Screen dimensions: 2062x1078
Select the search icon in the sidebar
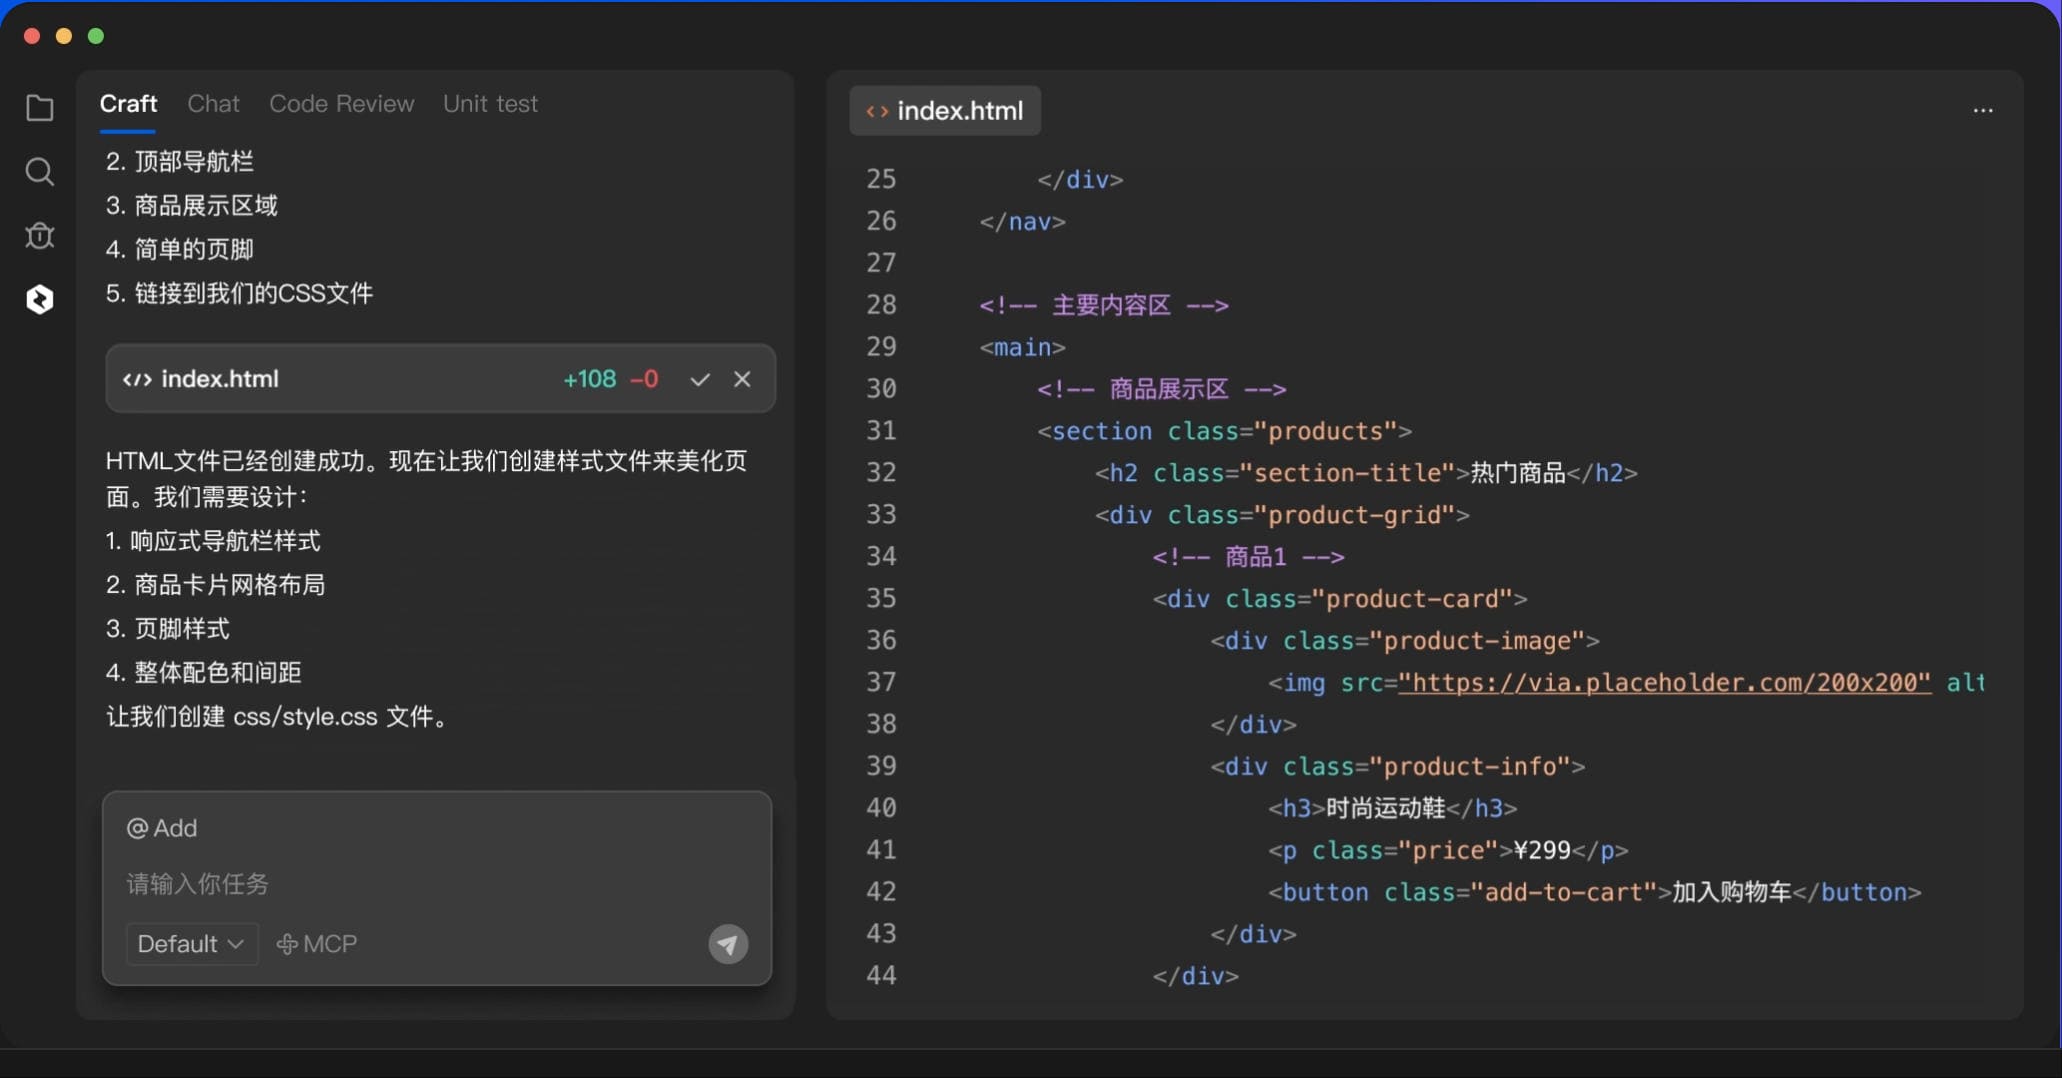point(40,171)
